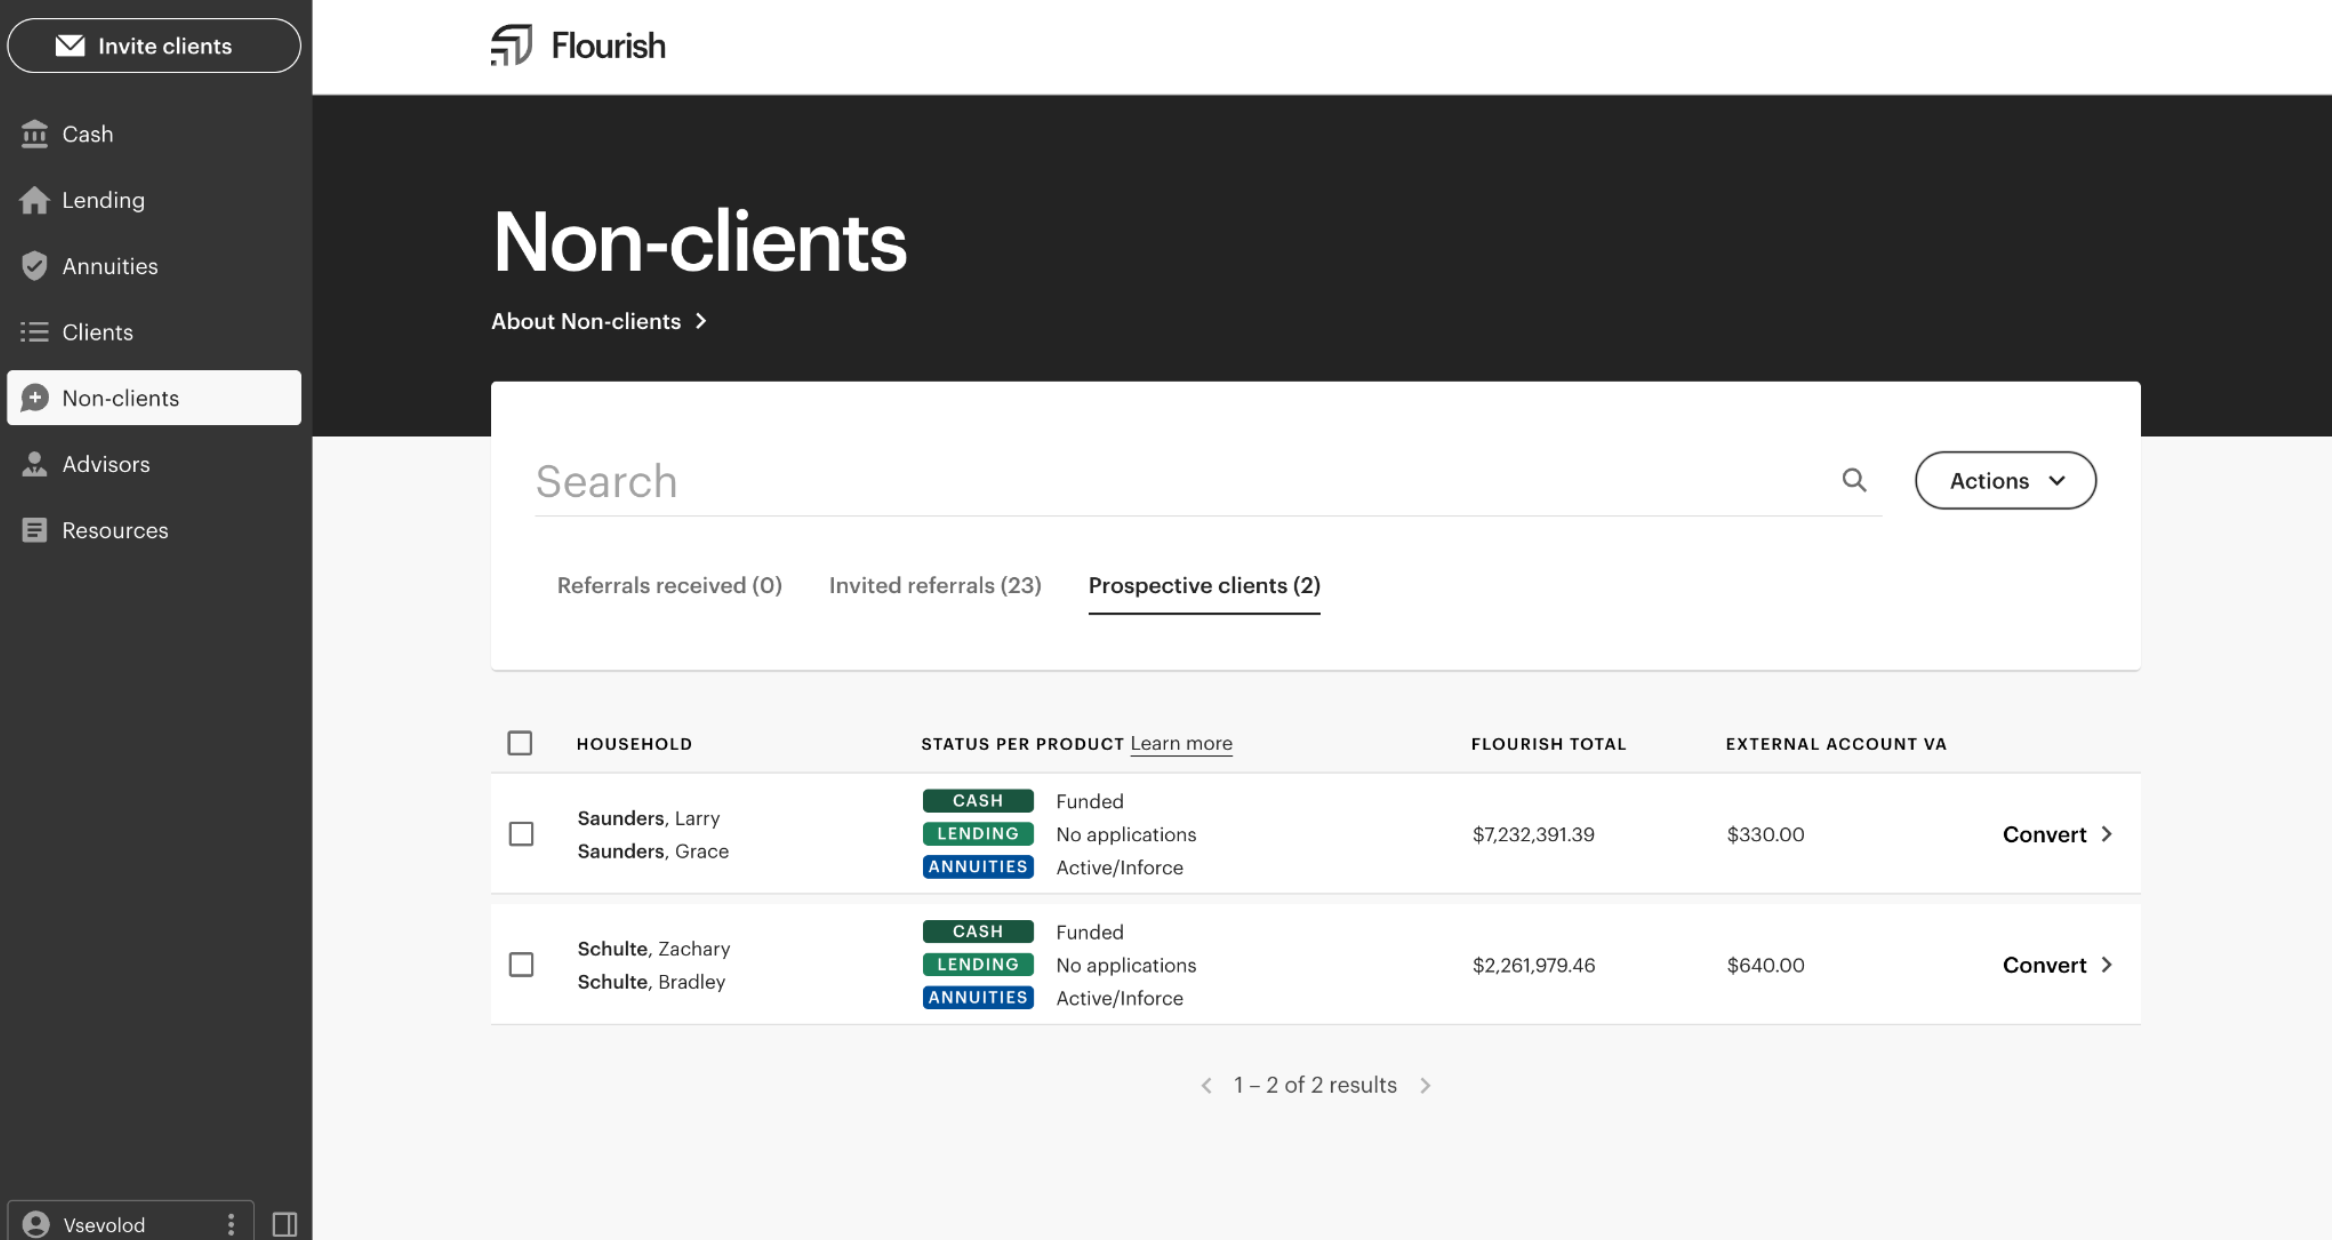This screenshot has height=1240, width=2332.
Task: Click CASH badge in Schulte row
Action: 978,931
